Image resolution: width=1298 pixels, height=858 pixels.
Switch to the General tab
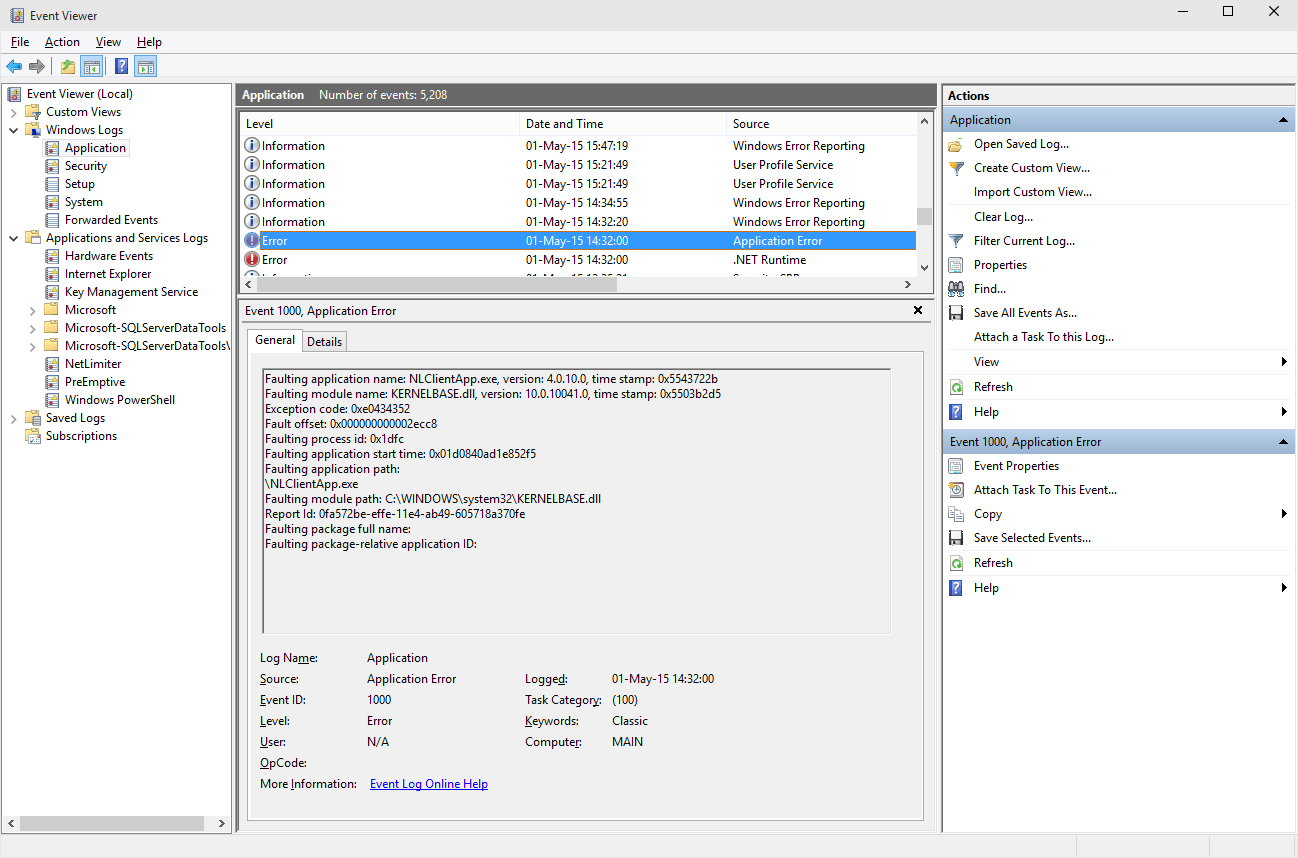pyautogui.click(x=275, y=340)
